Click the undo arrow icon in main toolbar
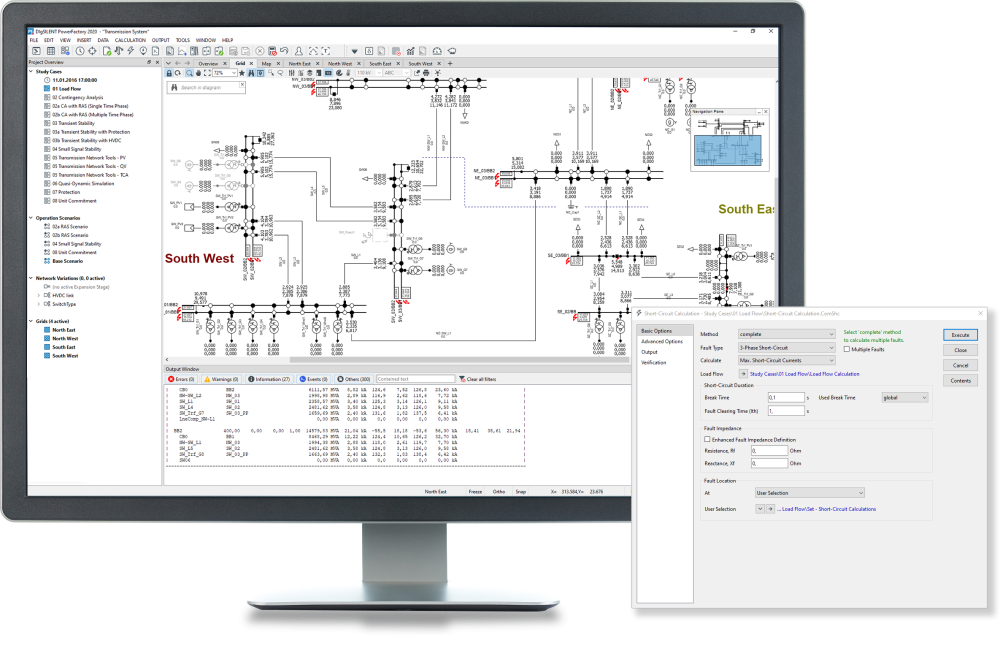Viewport: 1000px width, 667px height. 284,51
